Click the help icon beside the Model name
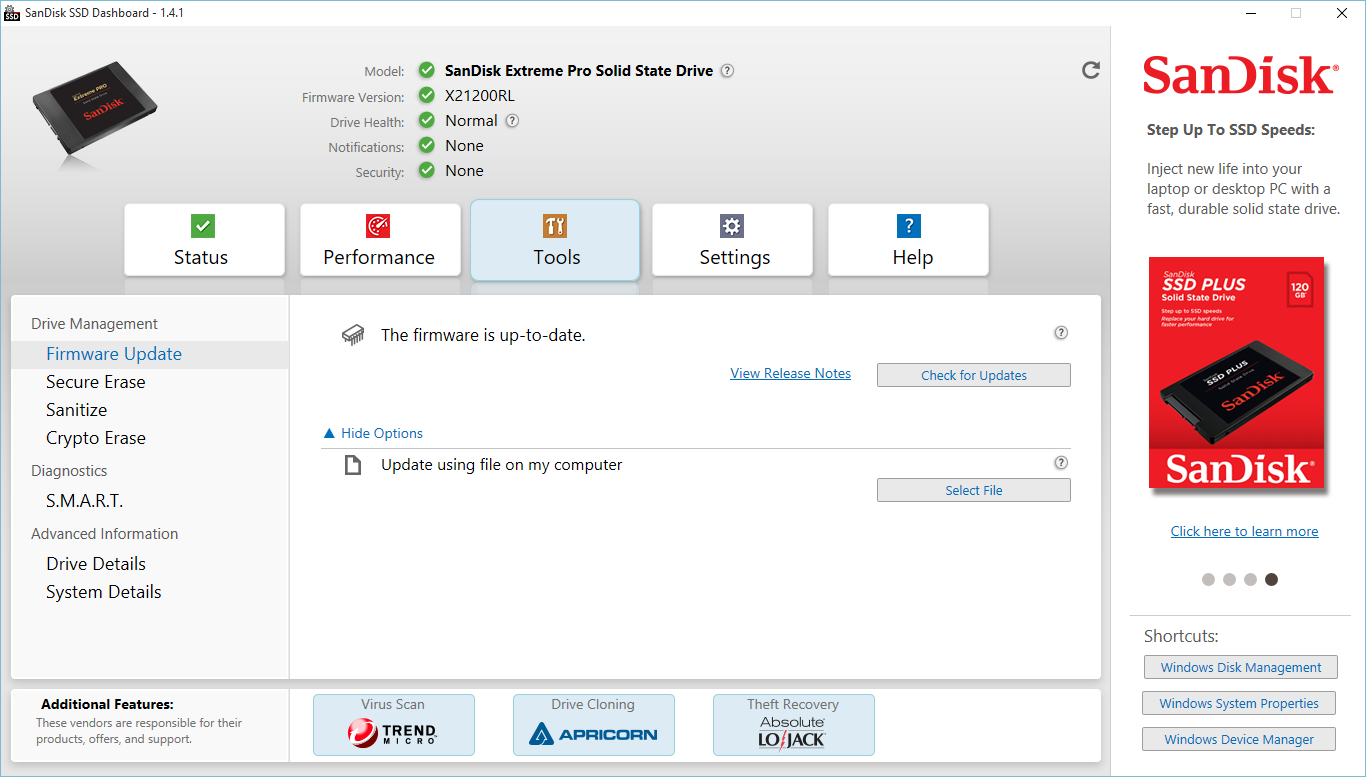This screenshot has height=777, width=1366. click(727, 71)
